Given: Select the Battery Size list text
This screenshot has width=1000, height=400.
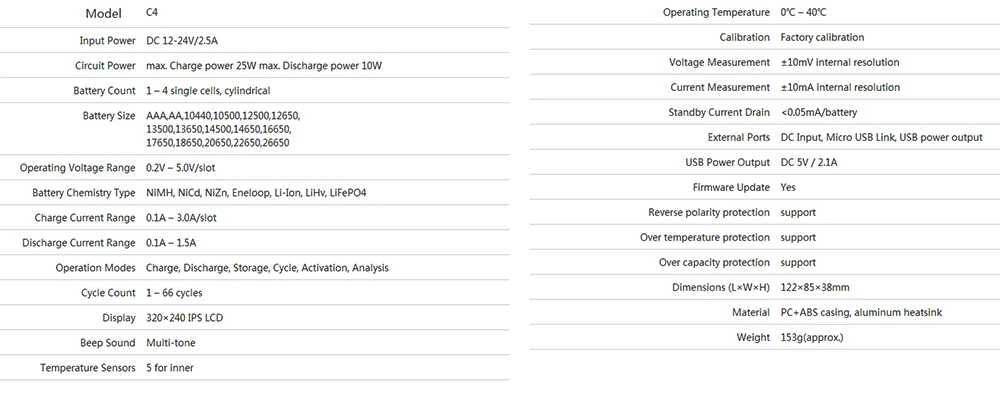Looking at the screenshot, I should coord(223,130).
